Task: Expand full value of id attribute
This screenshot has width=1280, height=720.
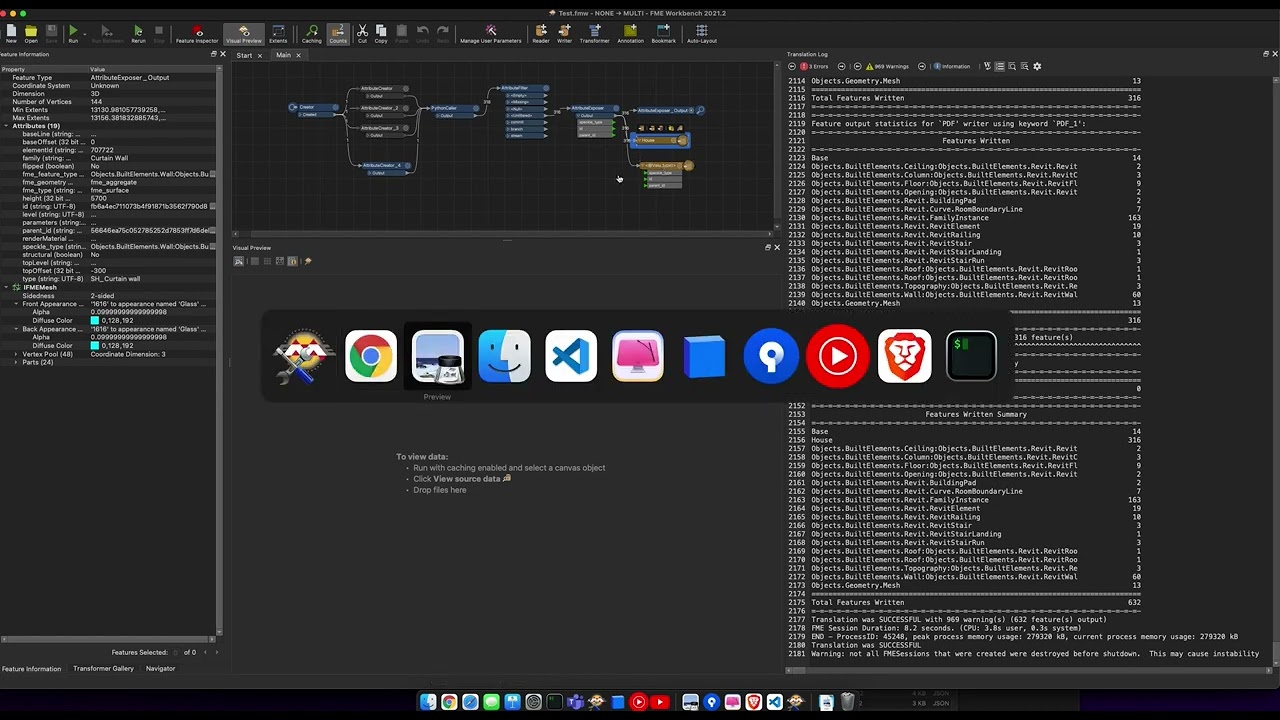Action: click(x=212, y=207)
